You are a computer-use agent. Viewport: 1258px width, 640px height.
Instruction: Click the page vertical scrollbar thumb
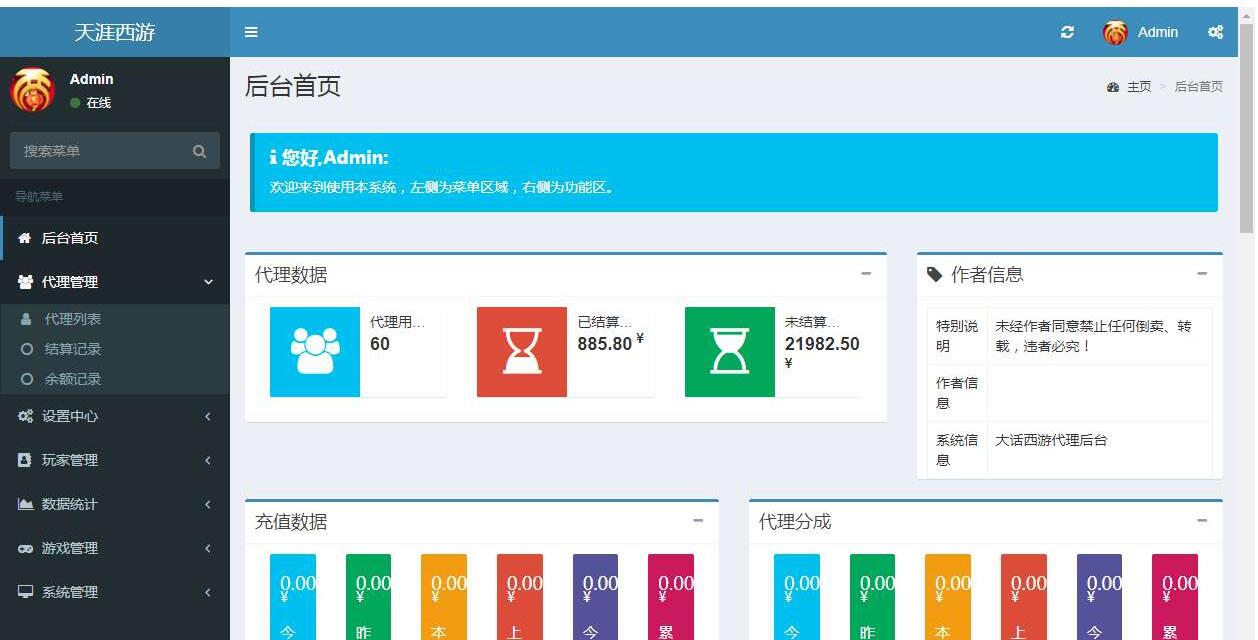[1246, 130]
